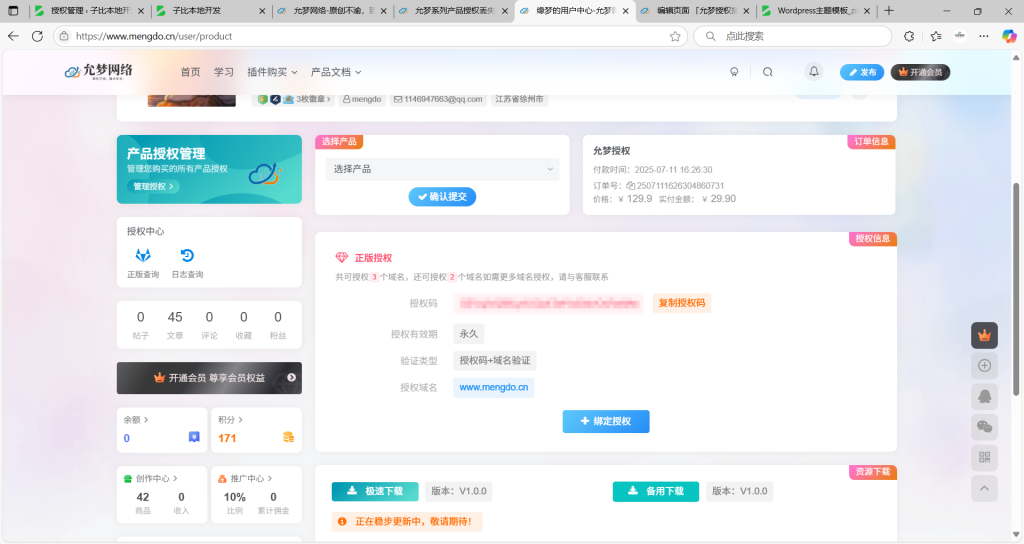Open the 推广中心 section
1024x544 pixels.
(x=245, y=478)
